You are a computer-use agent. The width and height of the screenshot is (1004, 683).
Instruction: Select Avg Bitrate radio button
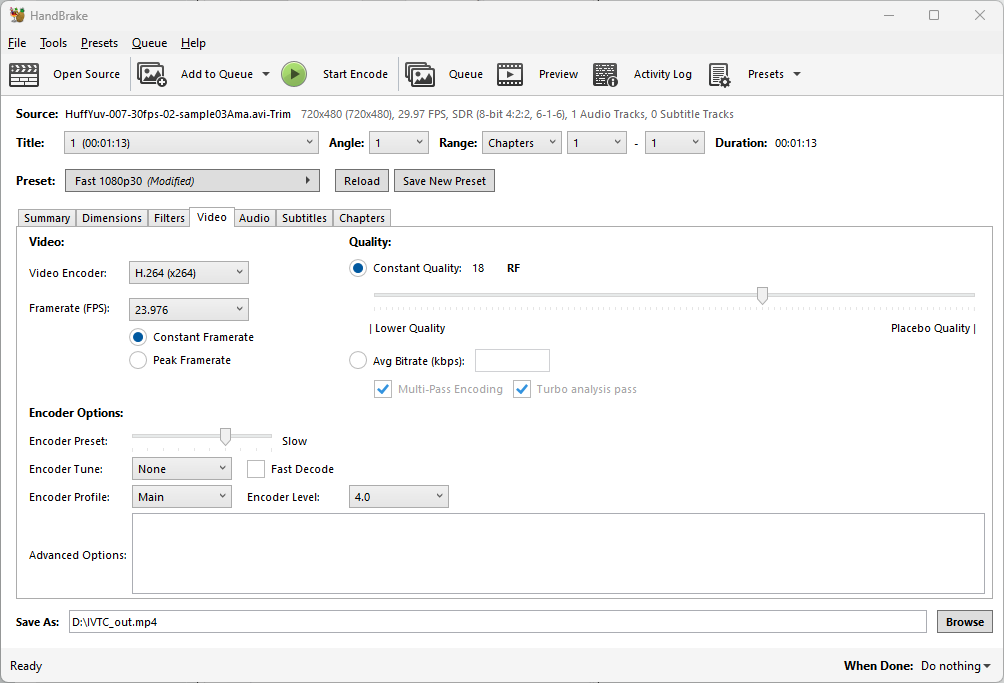coord(358,360)
